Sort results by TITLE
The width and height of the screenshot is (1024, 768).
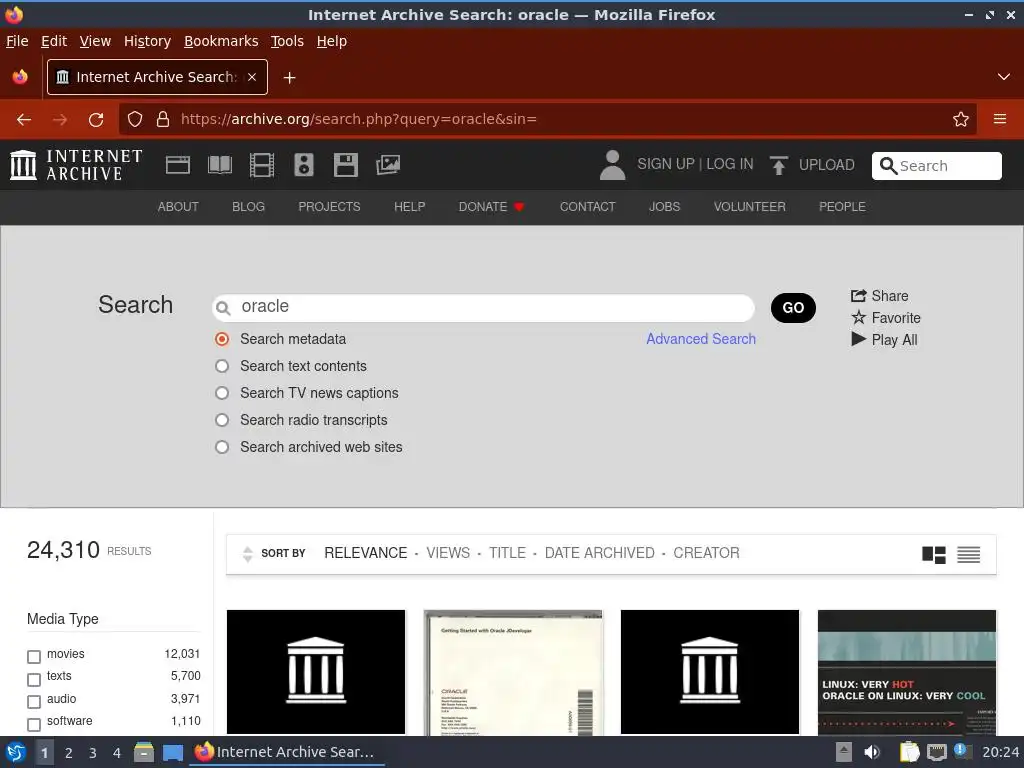click(x=507, y=553)
